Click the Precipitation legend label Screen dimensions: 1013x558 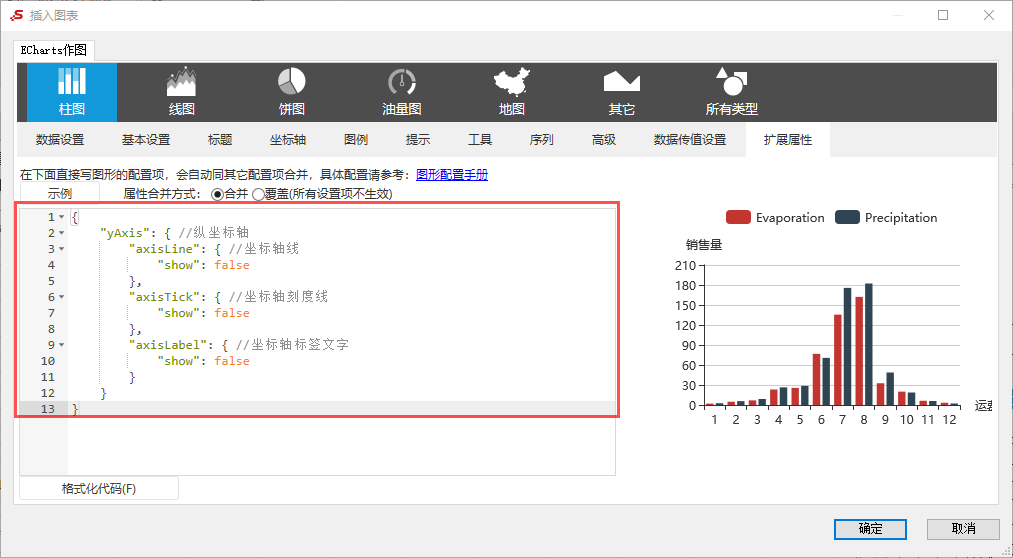click(901, 218)
